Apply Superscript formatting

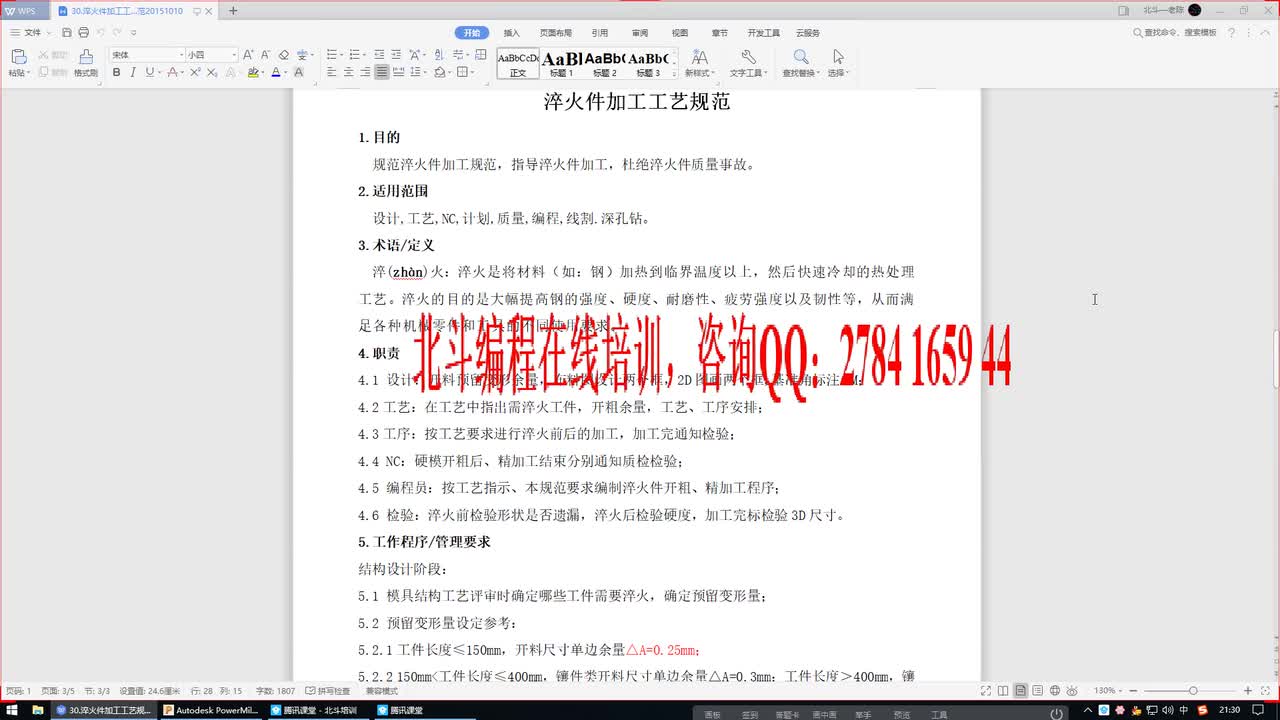pyautogui.click(x=194, y=72)
